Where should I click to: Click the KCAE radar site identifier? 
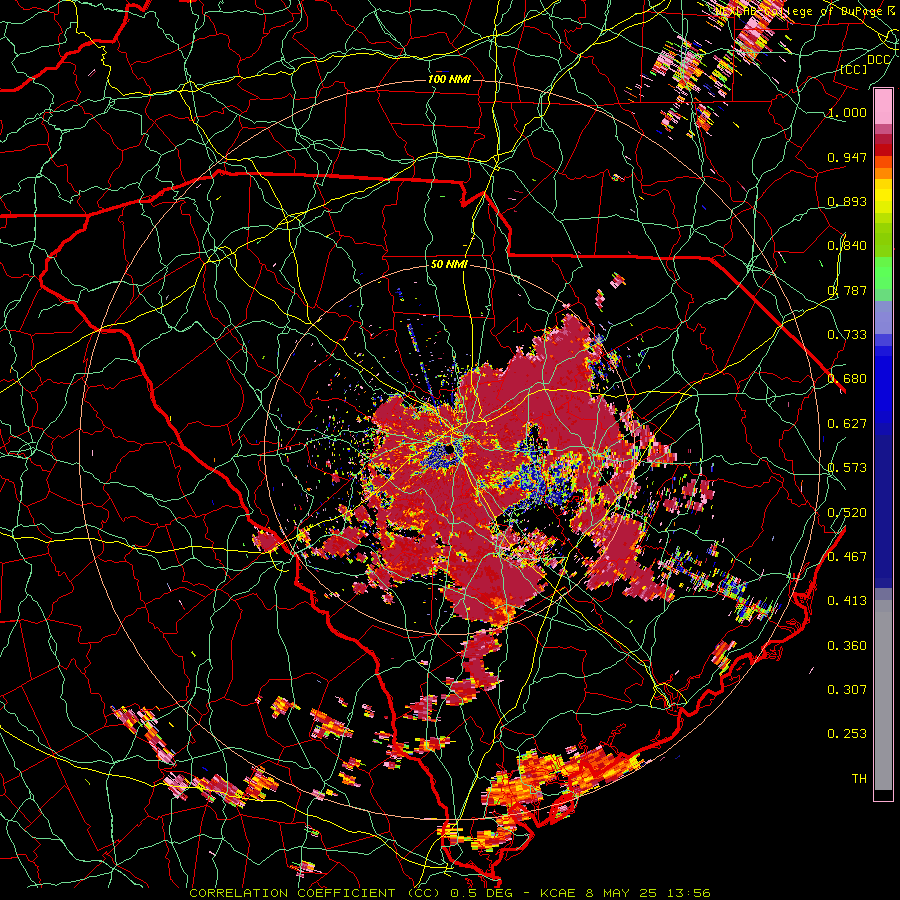click(x=558, y=893)
